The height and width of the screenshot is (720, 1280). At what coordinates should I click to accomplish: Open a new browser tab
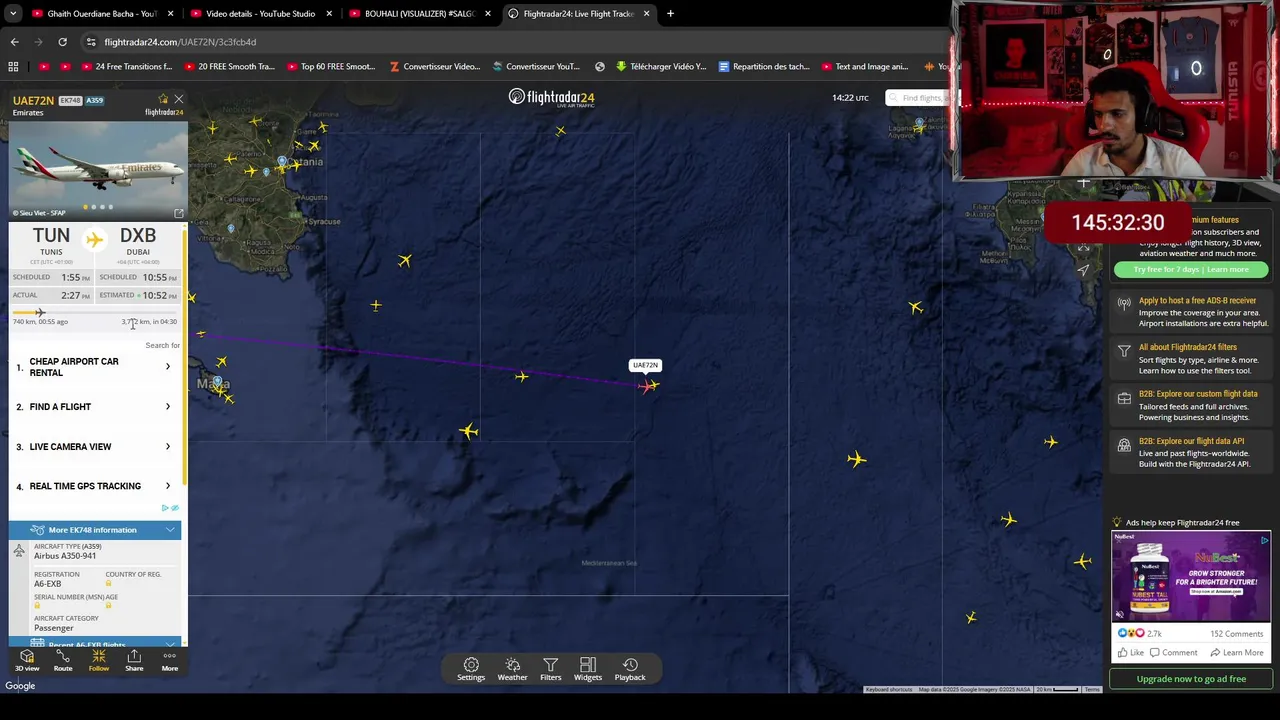[x=670, y=14]
